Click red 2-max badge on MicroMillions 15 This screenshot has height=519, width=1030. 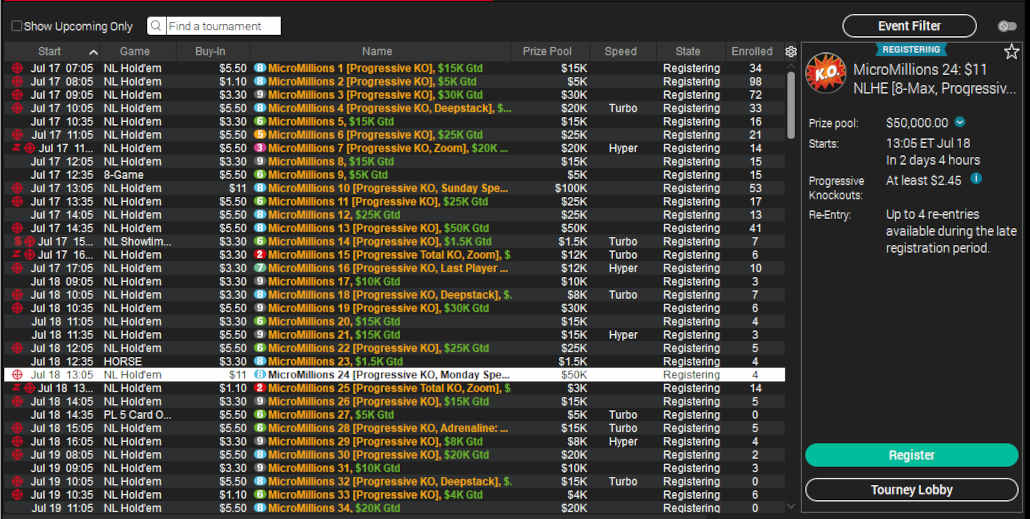tap(260, 255)
